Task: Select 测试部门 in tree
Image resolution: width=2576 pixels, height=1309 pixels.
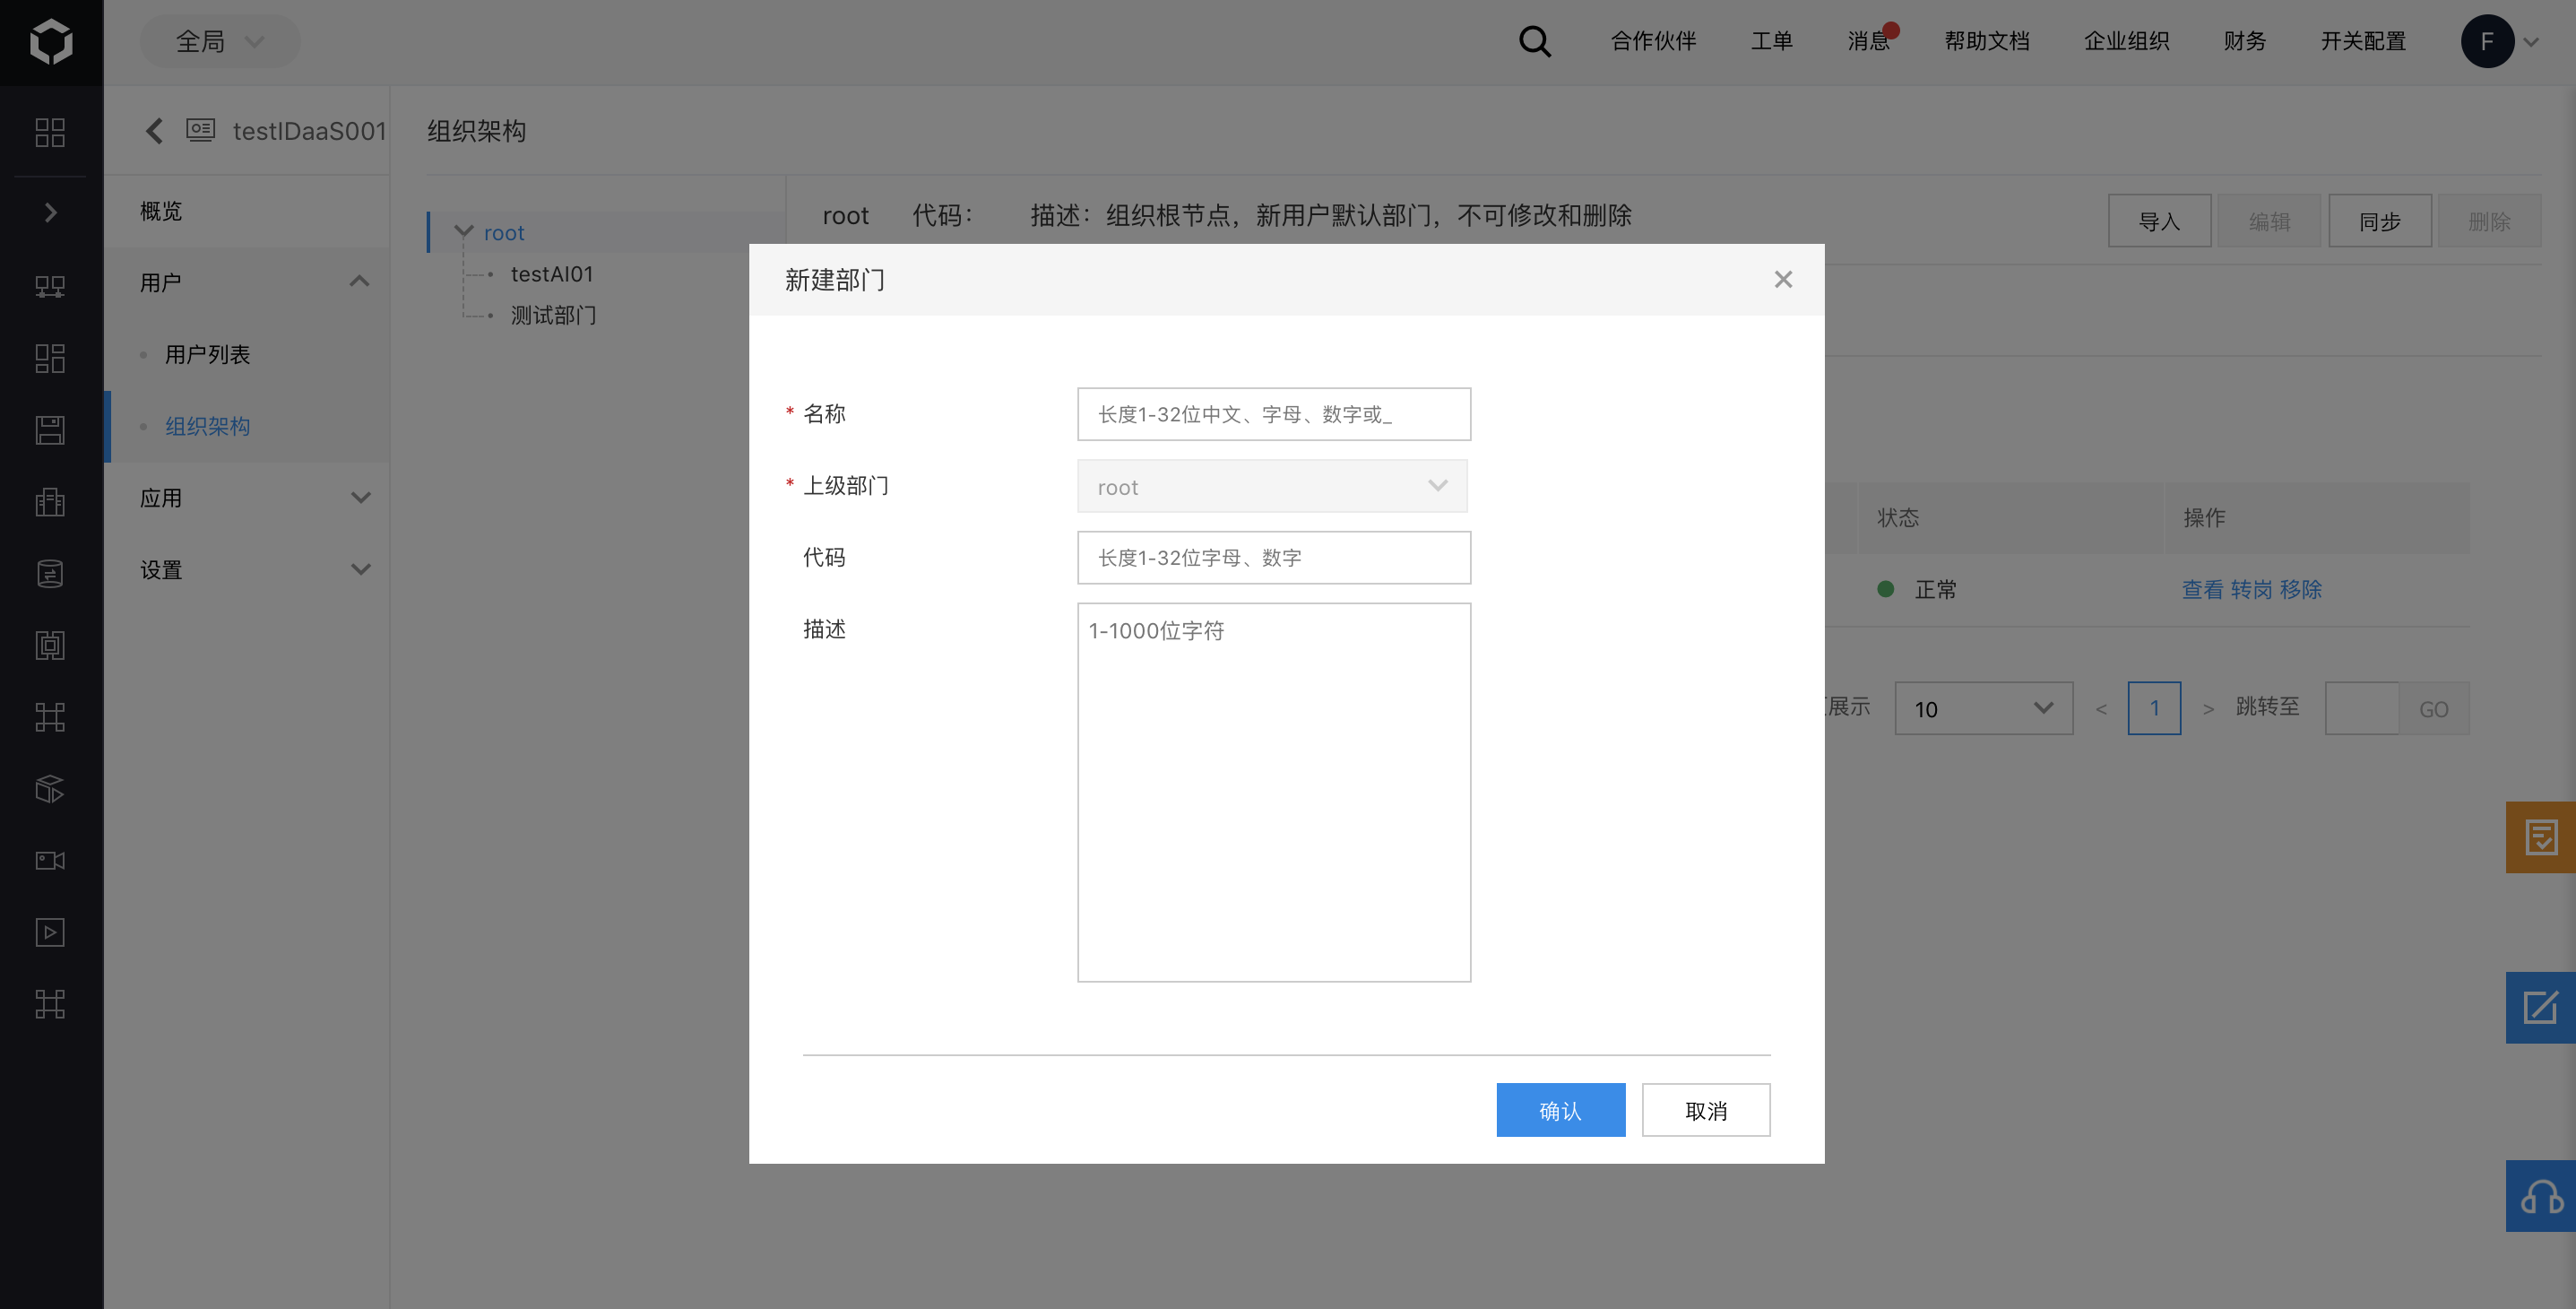Action: [x=553, y=315]
